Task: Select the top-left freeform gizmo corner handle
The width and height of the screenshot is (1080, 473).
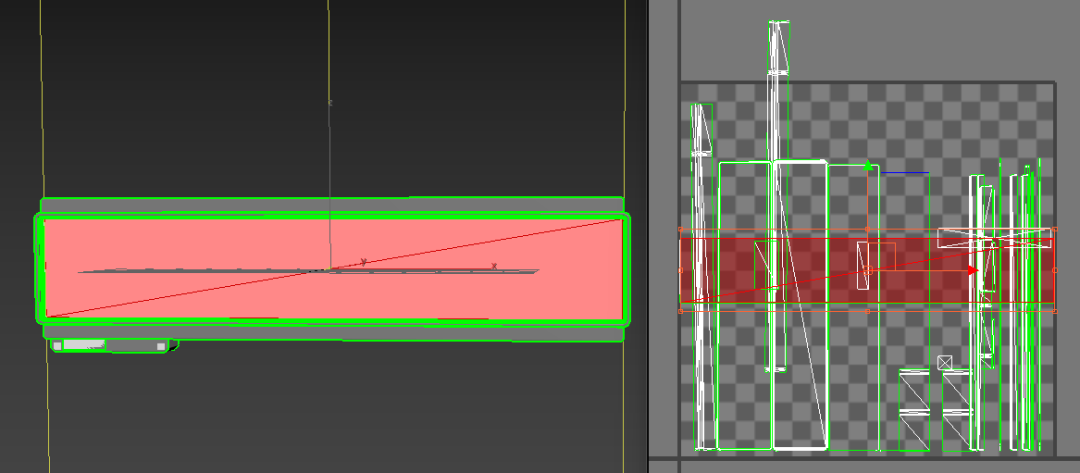Action: pos(681,229)
